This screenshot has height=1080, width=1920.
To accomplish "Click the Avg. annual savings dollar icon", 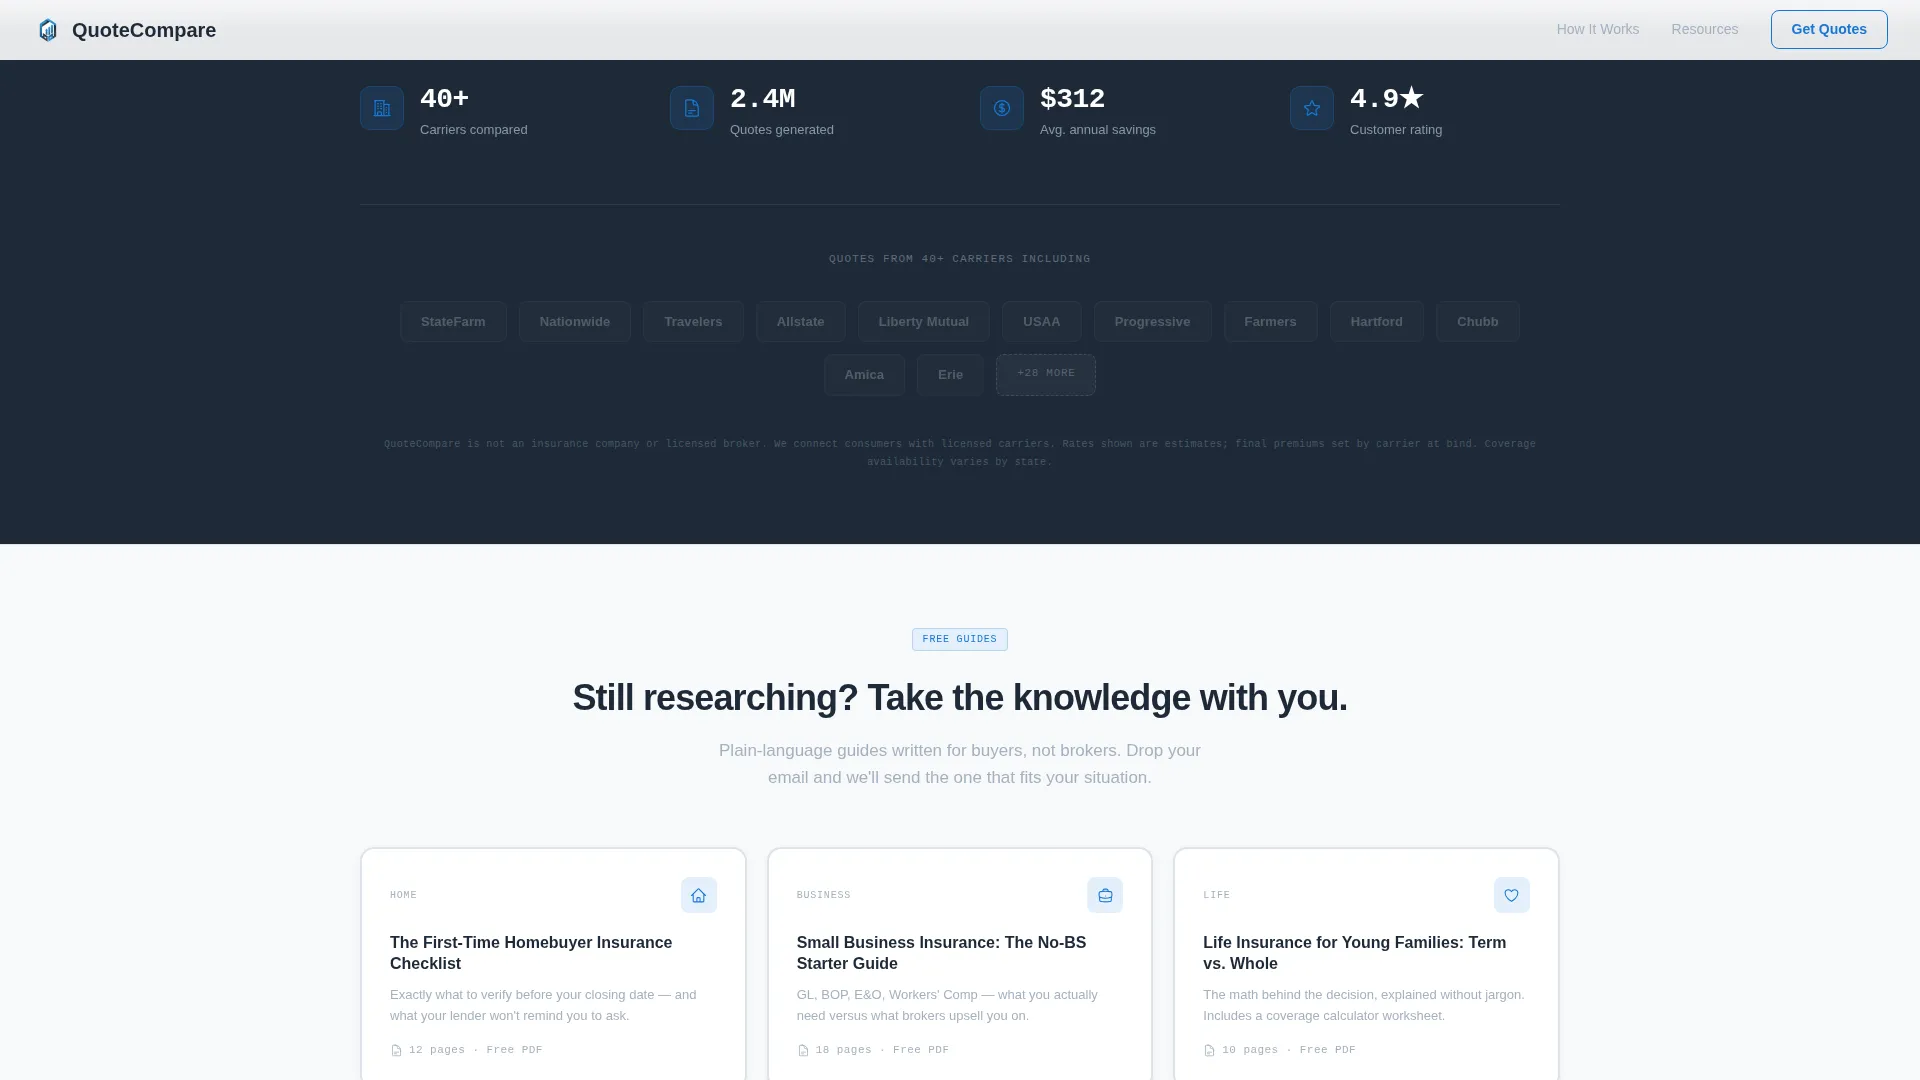I will (x=1002, y=108).
